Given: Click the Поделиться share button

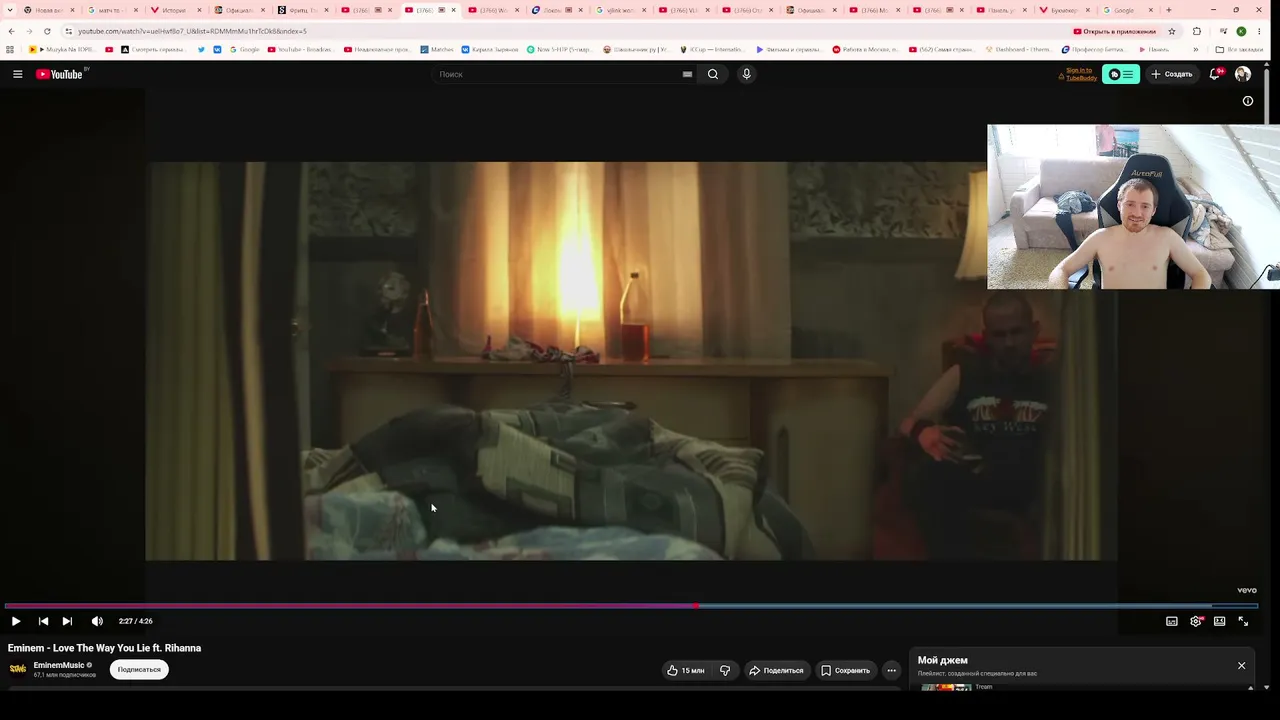Looking at the screenshot, I should (x=776, y=670).
